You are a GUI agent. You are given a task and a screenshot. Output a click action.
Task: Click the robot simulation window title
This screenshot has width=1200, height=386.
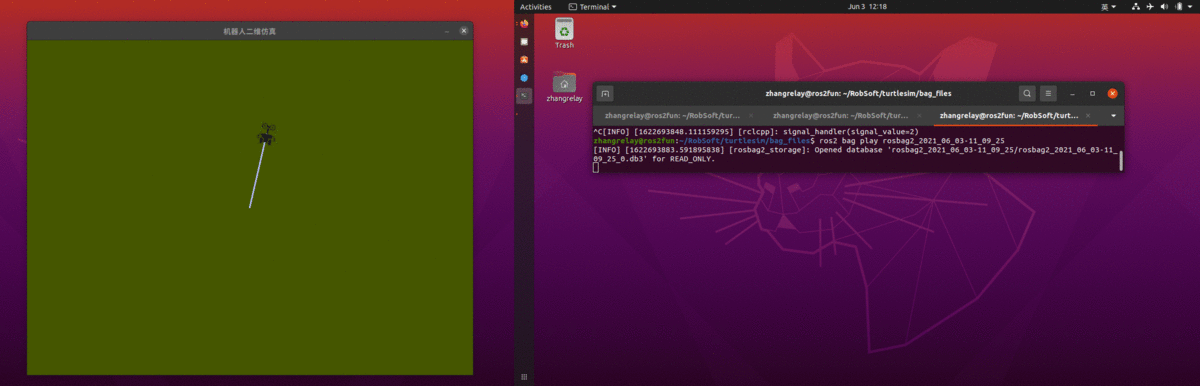[250, 32]
